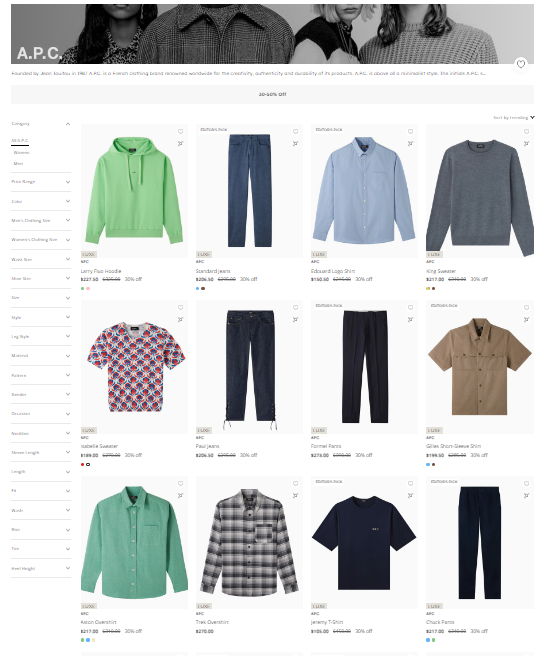This screenshot has width=548, height=656.
Task: Heart the Edouard Logo Shirt
Action: [410, 131]
